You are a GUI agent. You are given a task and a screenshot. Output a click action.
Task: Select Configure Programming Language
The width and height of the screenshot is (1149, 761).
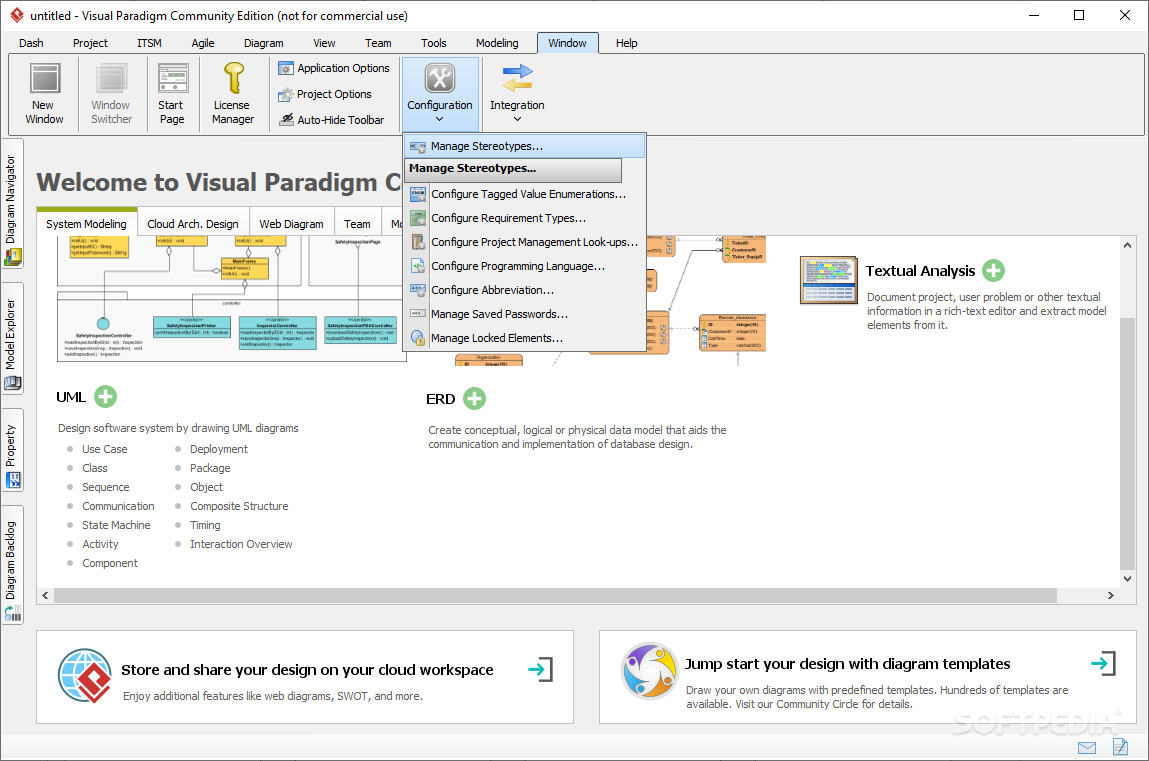click(525, 267)
